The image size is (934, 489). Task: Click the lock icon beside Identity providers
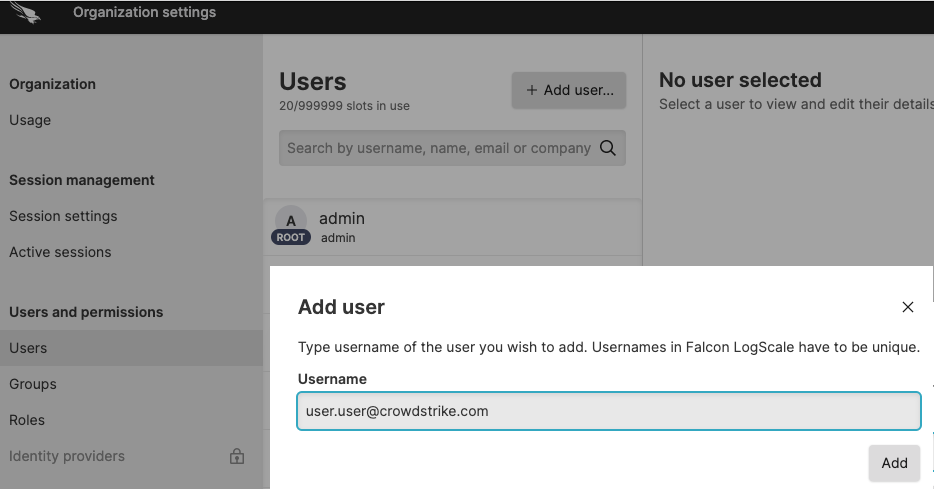[x=237, y=457]
